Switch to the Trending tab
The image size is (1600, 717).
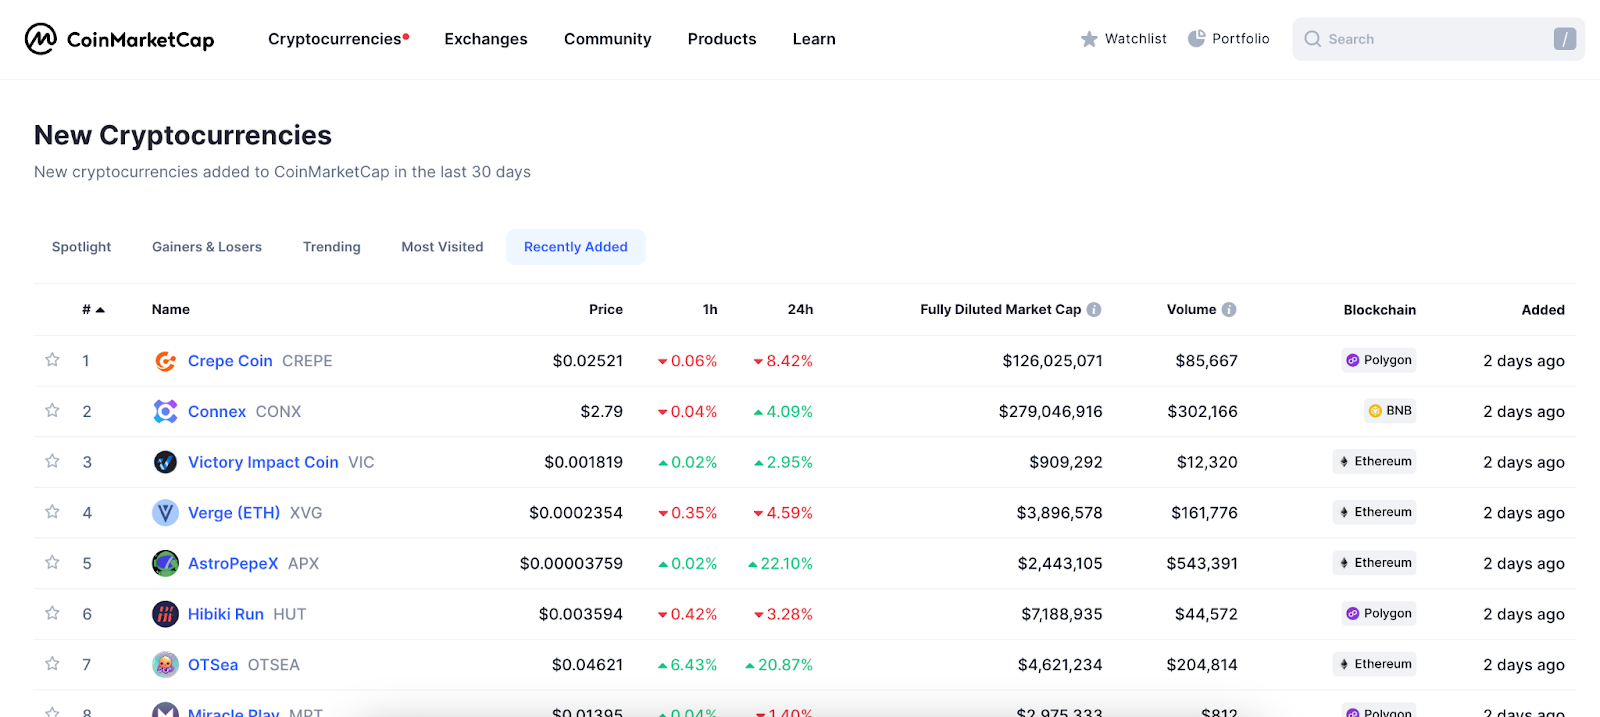331,247
